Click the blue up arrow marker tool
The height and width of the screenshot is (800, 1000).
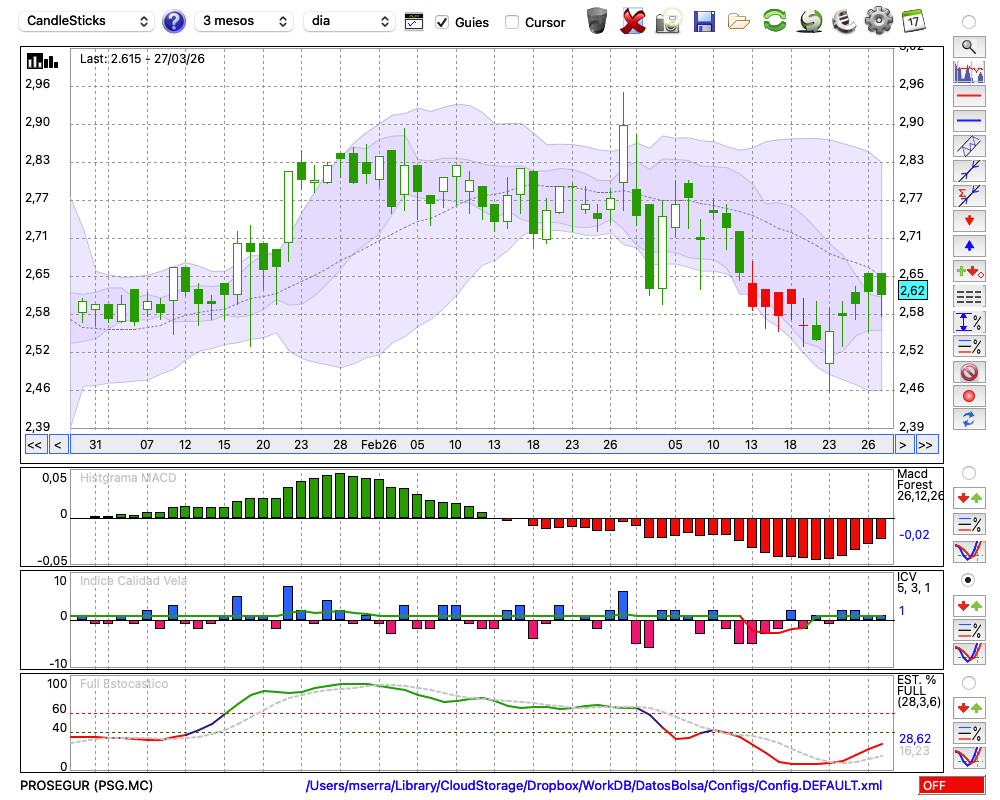(x=968, y=245)
